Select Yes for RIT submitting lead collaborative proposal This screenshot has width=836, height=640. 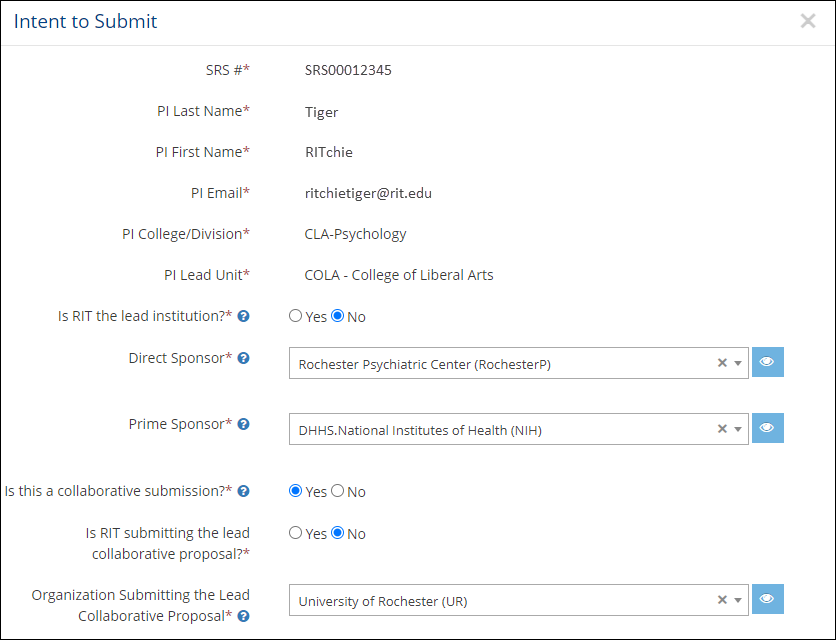[x=296, y=533]
